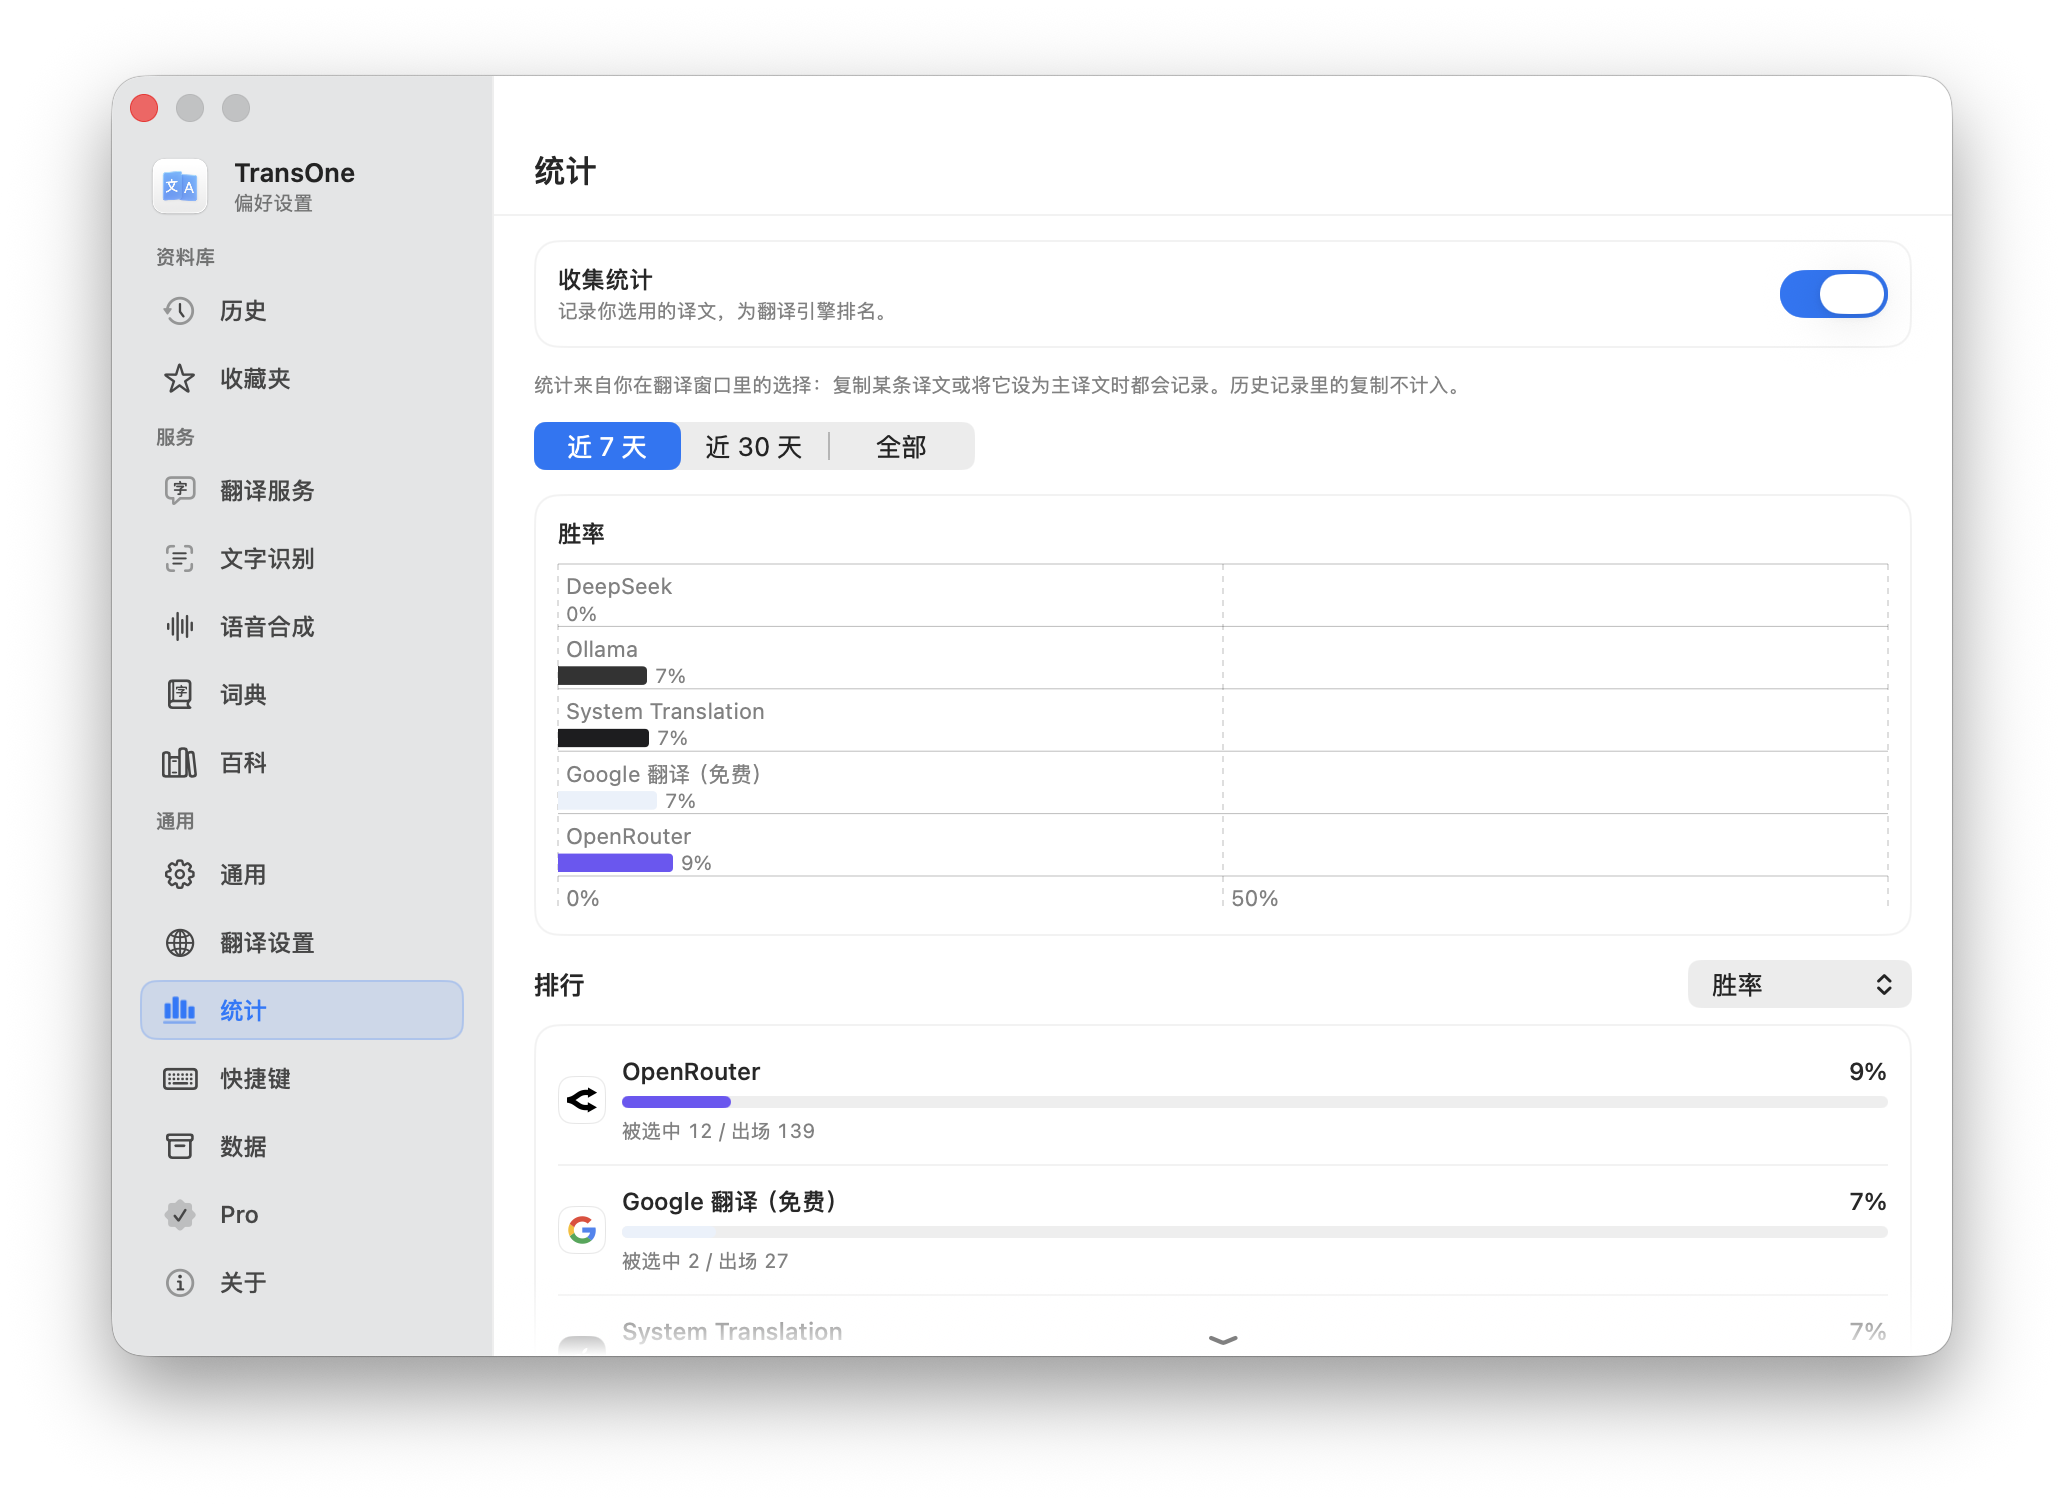Click Google 翻译 ranking progress bar
The image size is (2064, 1504).
pyautogui.click(x=1254, y=1232)
